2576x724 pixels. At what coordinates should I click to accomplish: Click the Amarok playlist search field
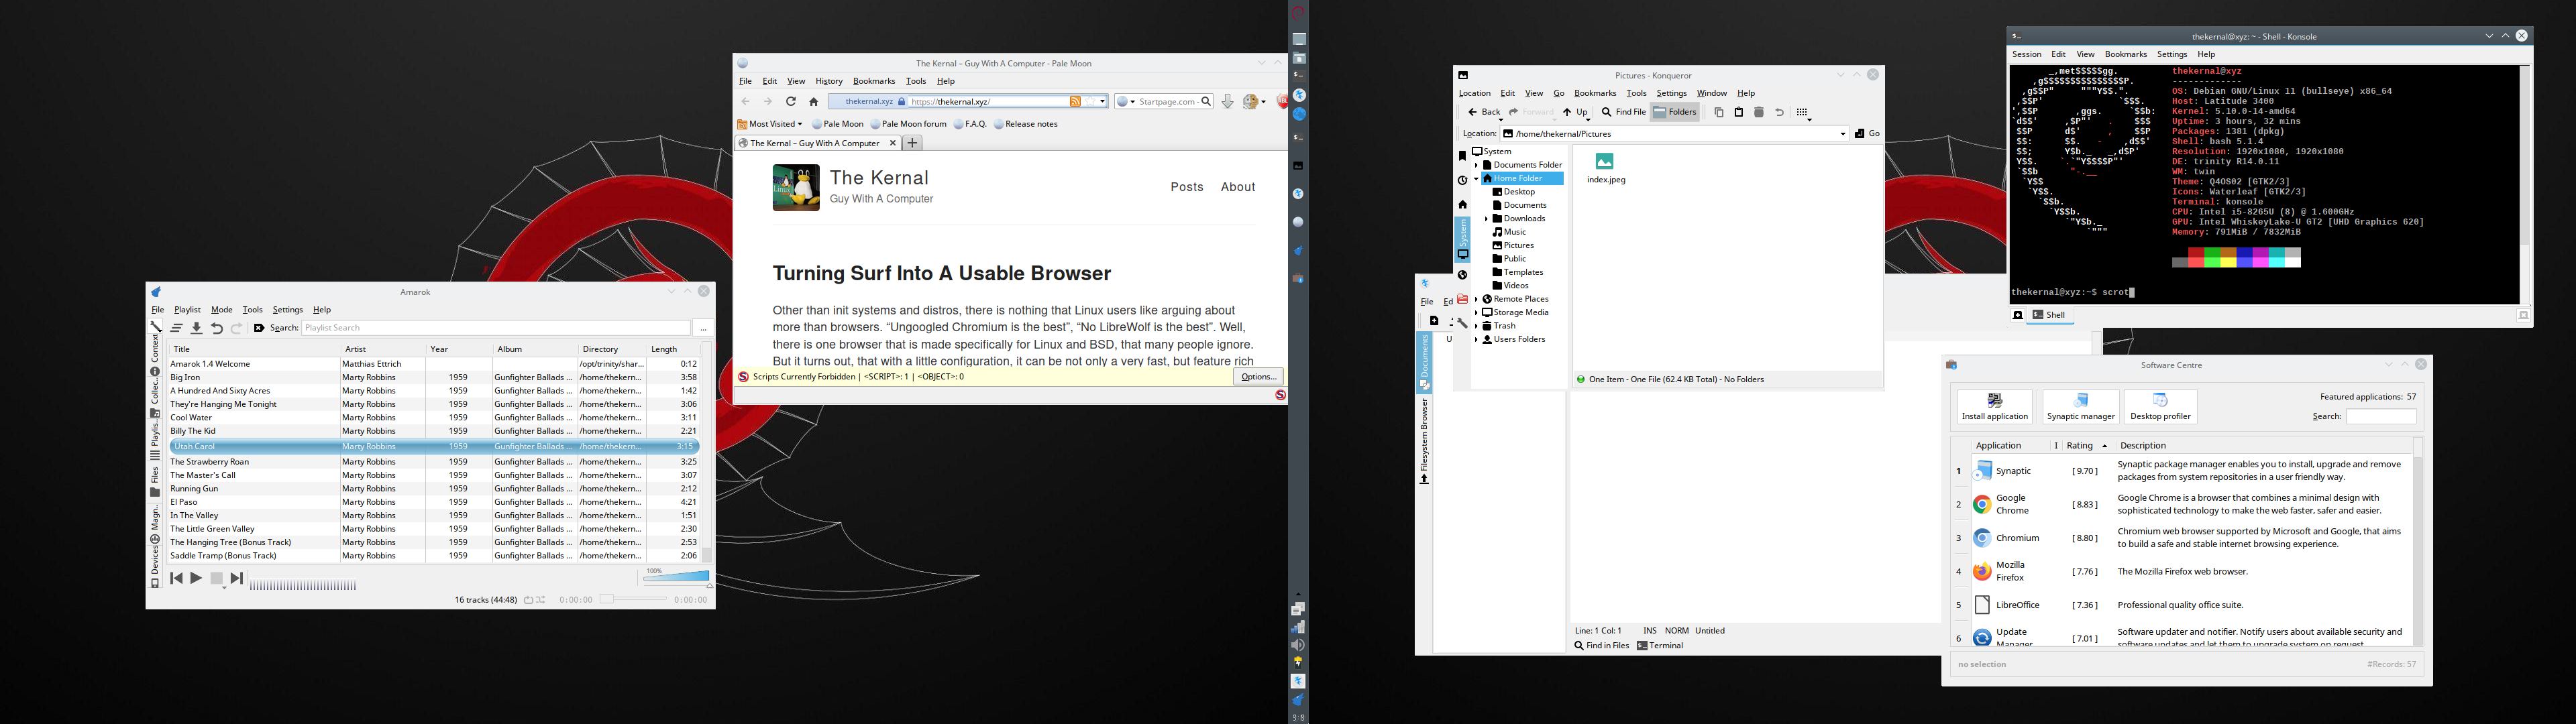pyautogui.click(x=496, y=328)
